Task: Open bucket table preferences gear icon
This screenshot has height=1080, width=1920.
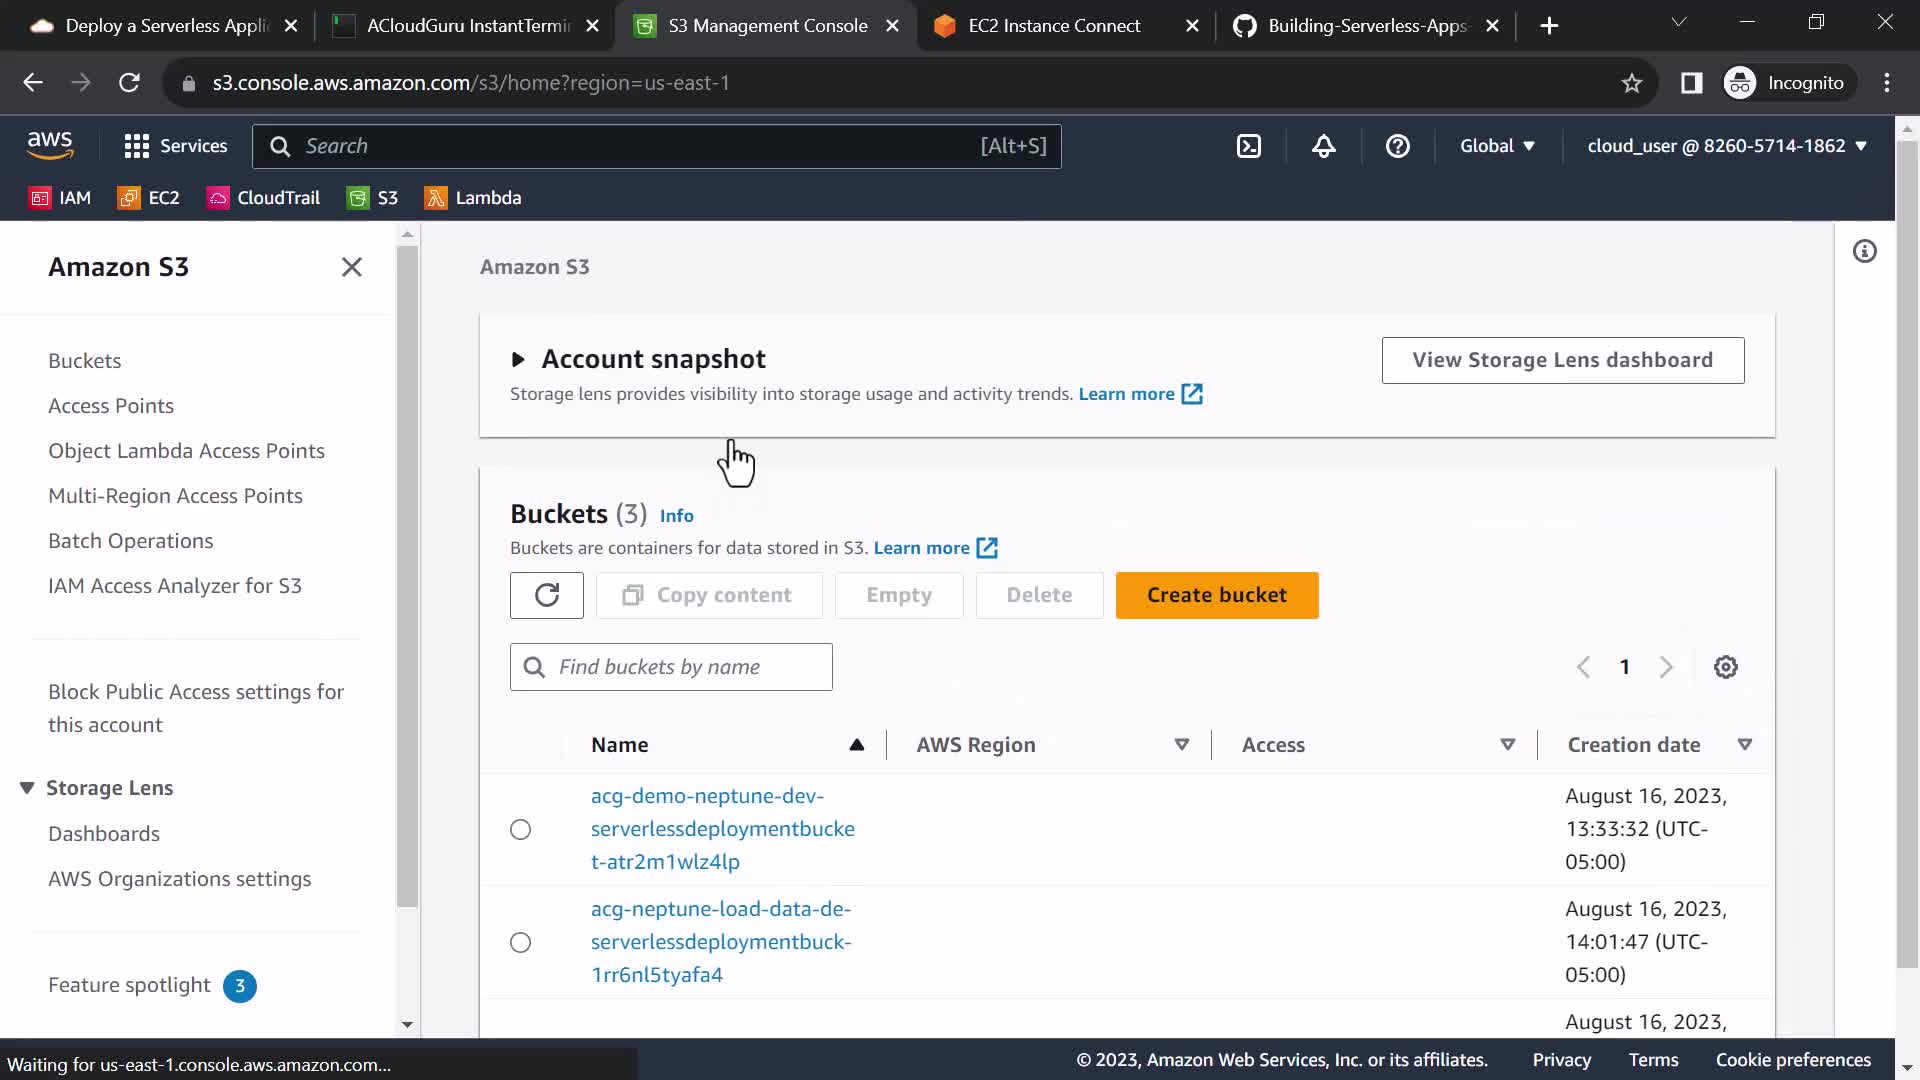Action: [x=1725, y=667]
